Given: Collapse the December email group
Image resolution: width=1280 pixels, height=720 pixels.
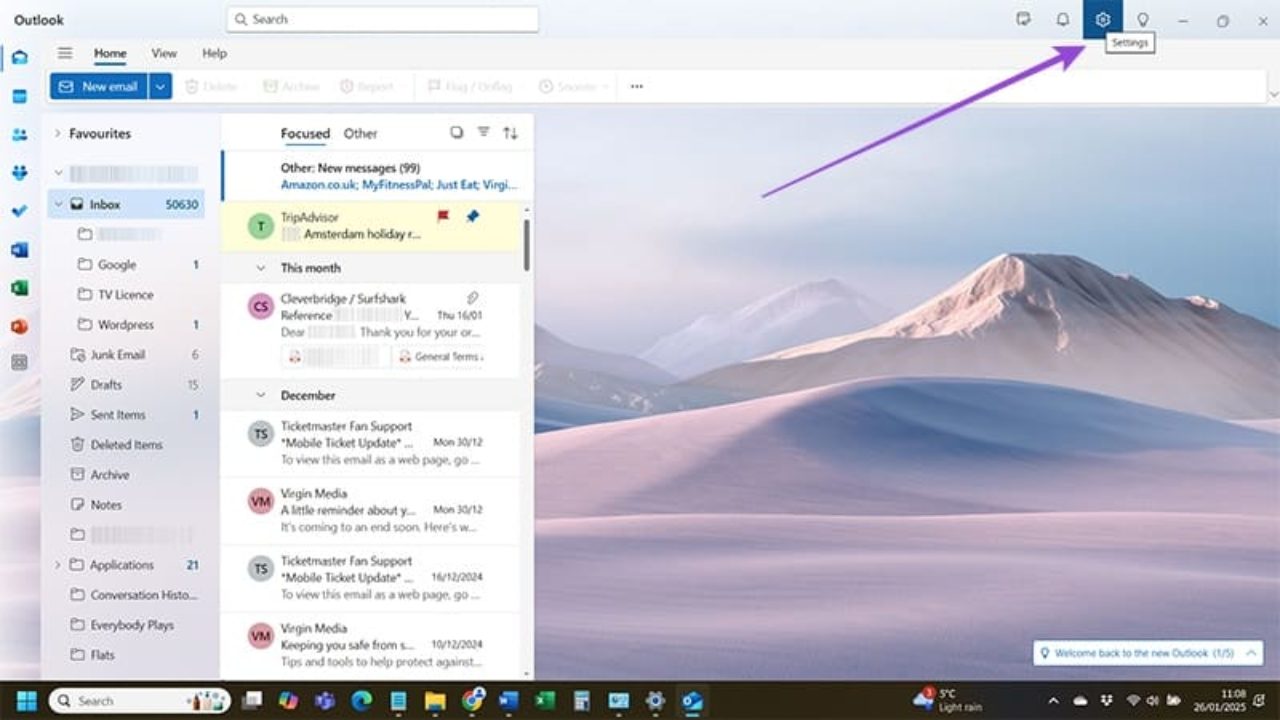Looking at the screenshot, I should point(261,394).
